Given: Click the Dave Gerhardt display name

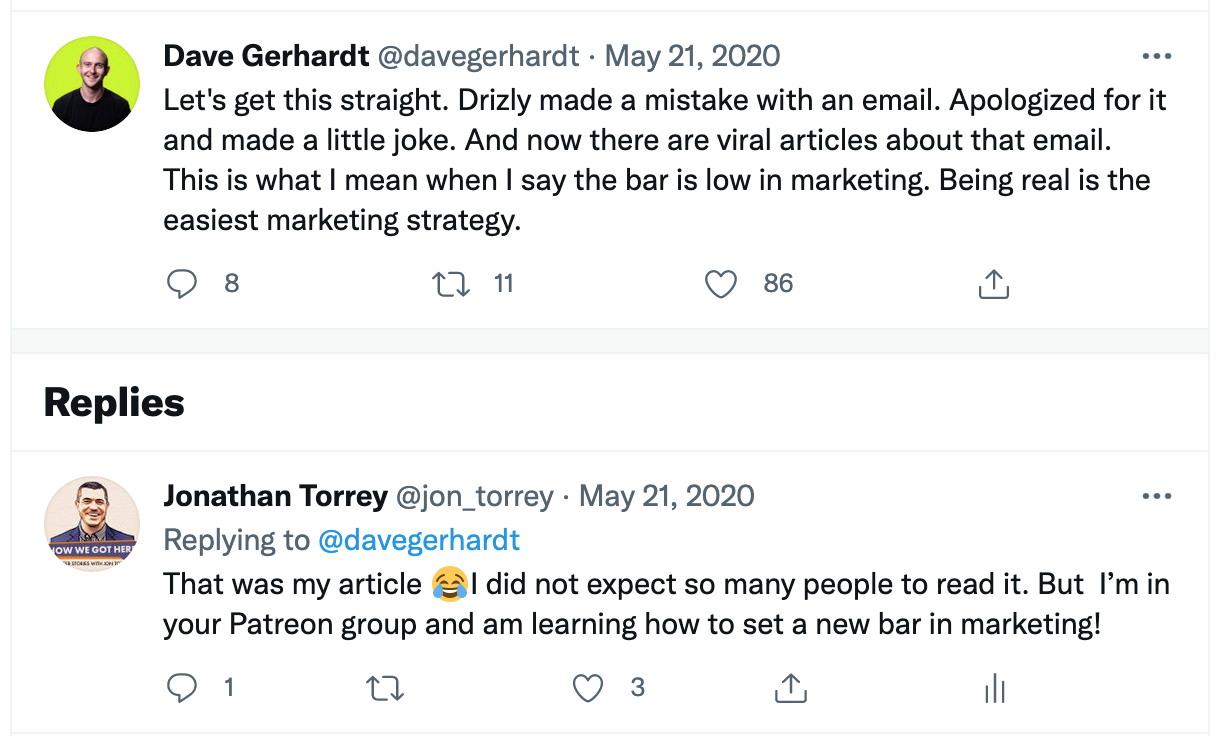Looking at the screenshot, I should click(266, 56).
